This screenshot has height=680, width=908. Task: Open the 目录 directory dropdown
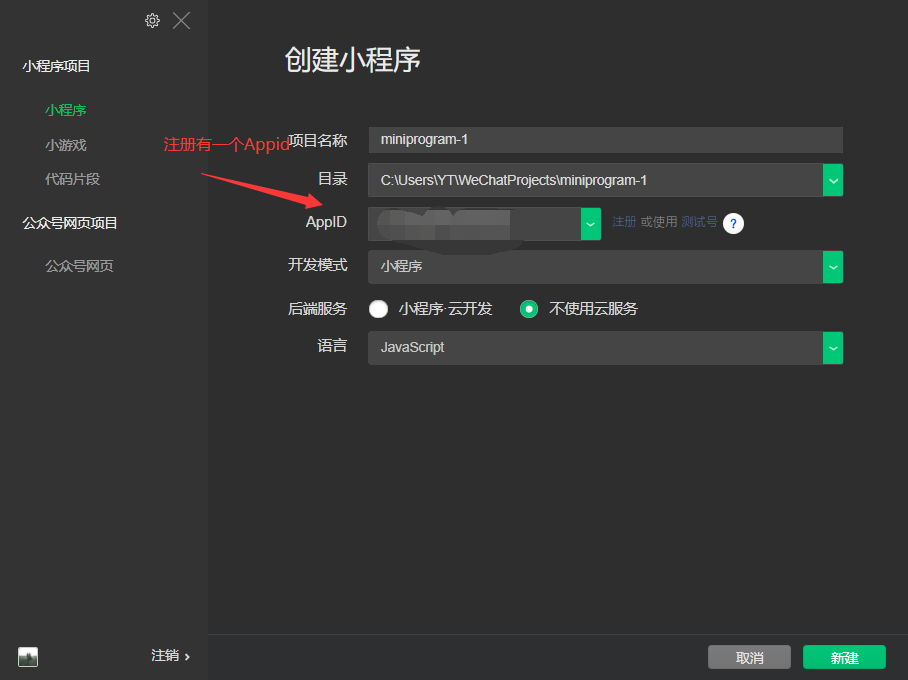tap(834, 180)
